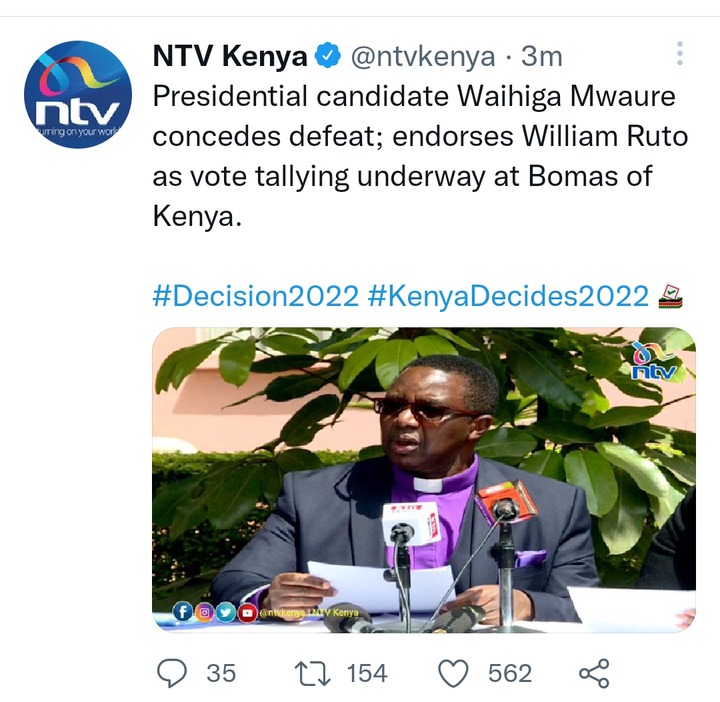The height and width of the screenshot is (702, 720).
Task: Click the reply comment bubble icon
Action: click(172, 673)
